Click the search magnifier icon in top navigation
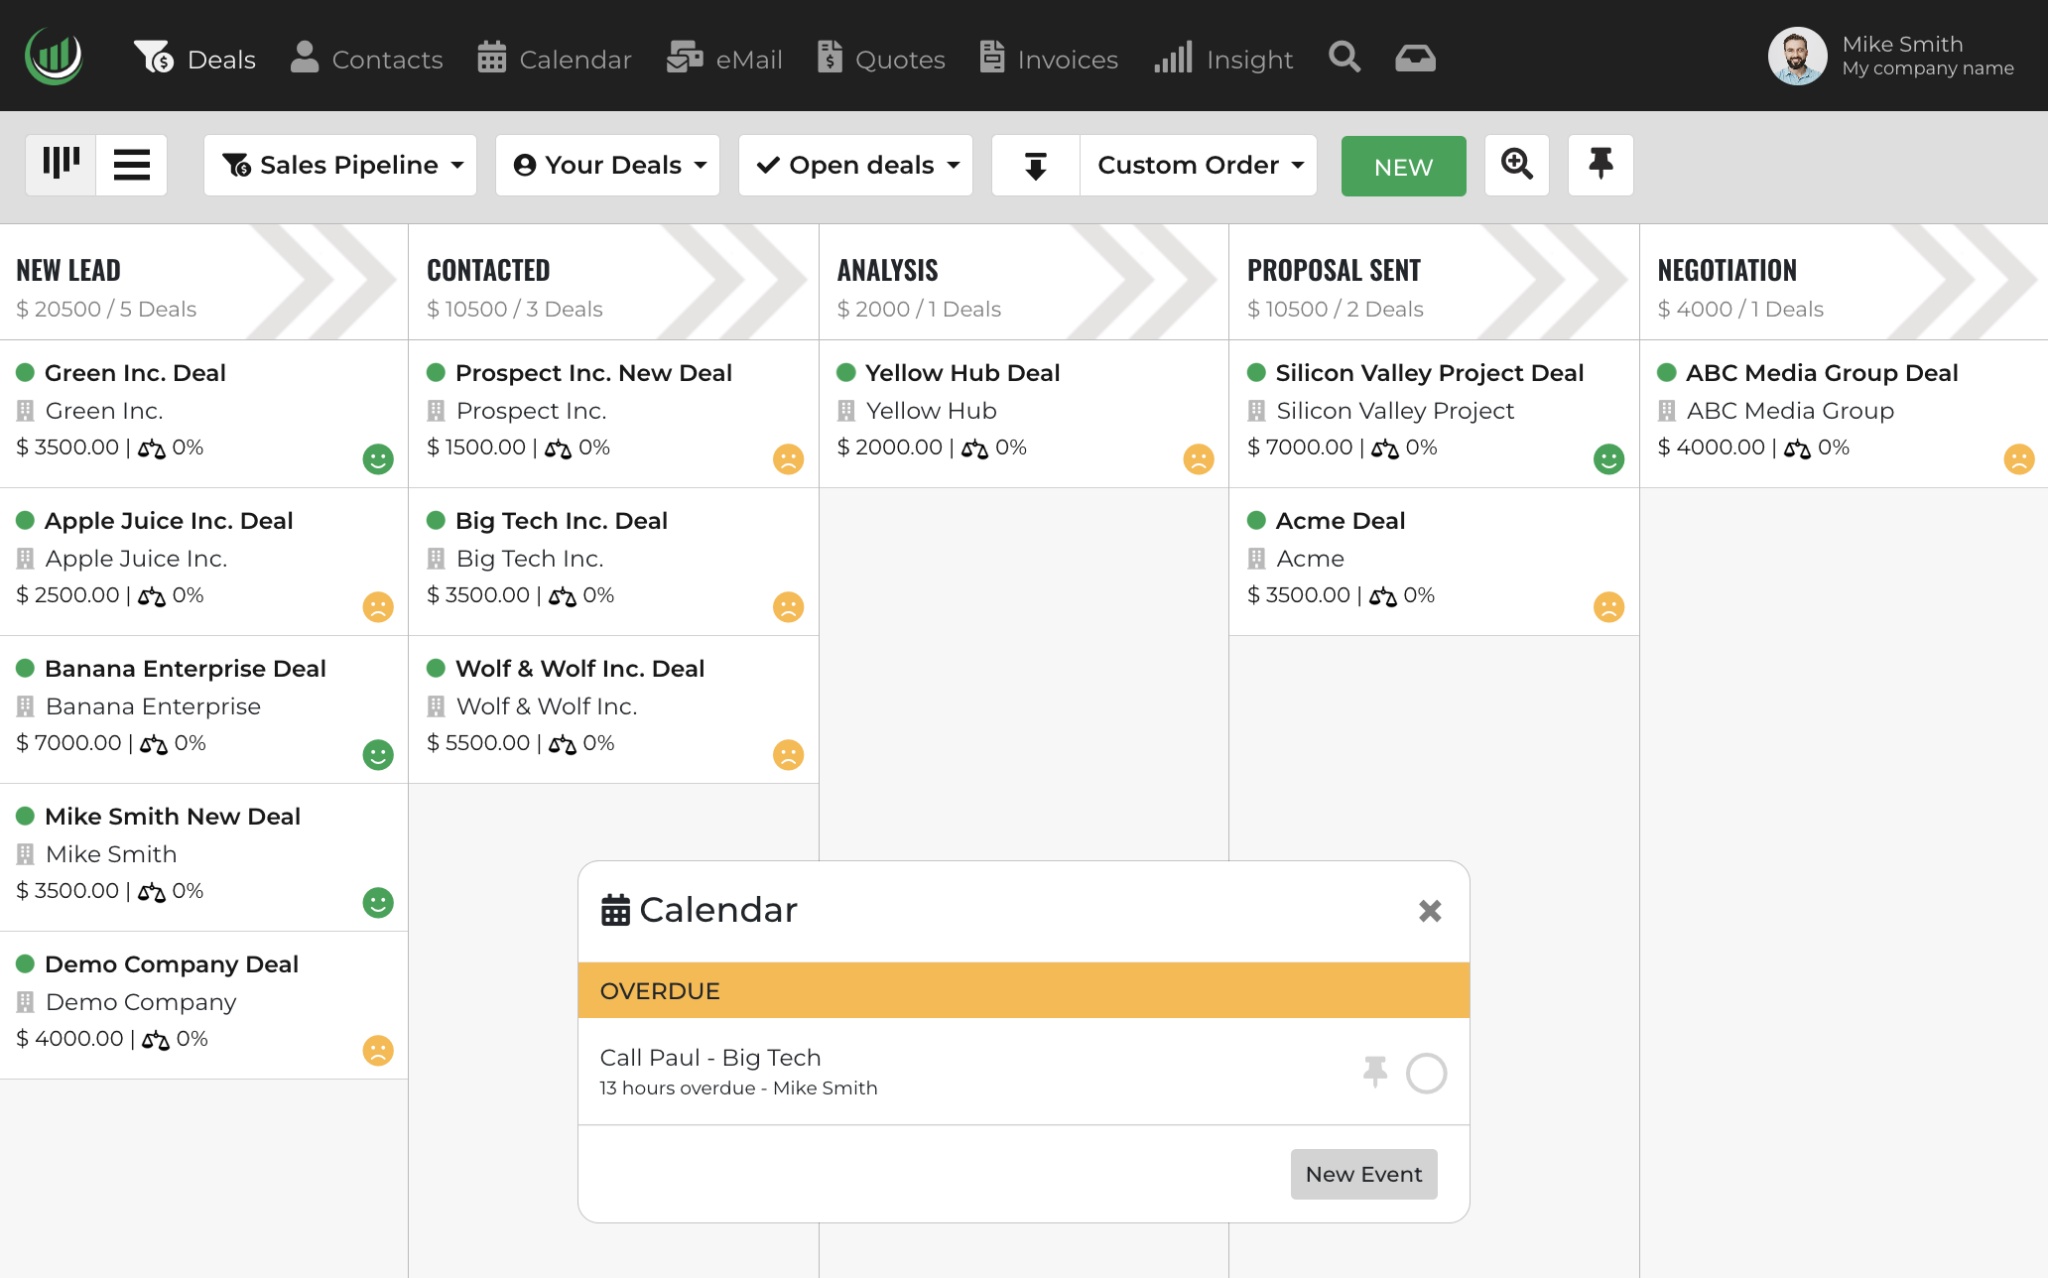Screen dimensions: 2048x1278 click(1344, 57)
